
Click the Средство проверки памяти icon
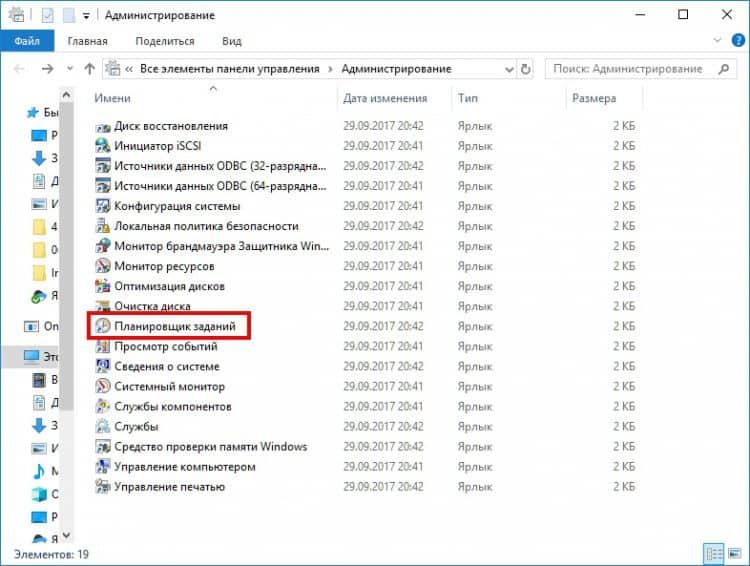click(x=103, y=446)
